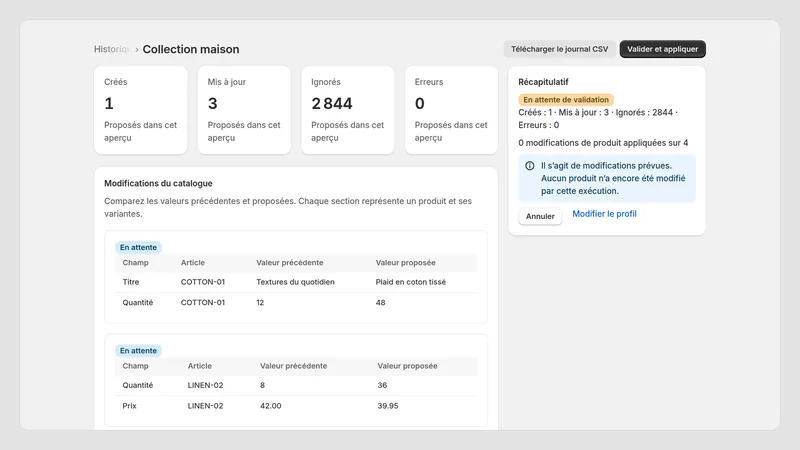Click the previous price 42.00
This screenshot has width=800, height=450.
[270, 406]
